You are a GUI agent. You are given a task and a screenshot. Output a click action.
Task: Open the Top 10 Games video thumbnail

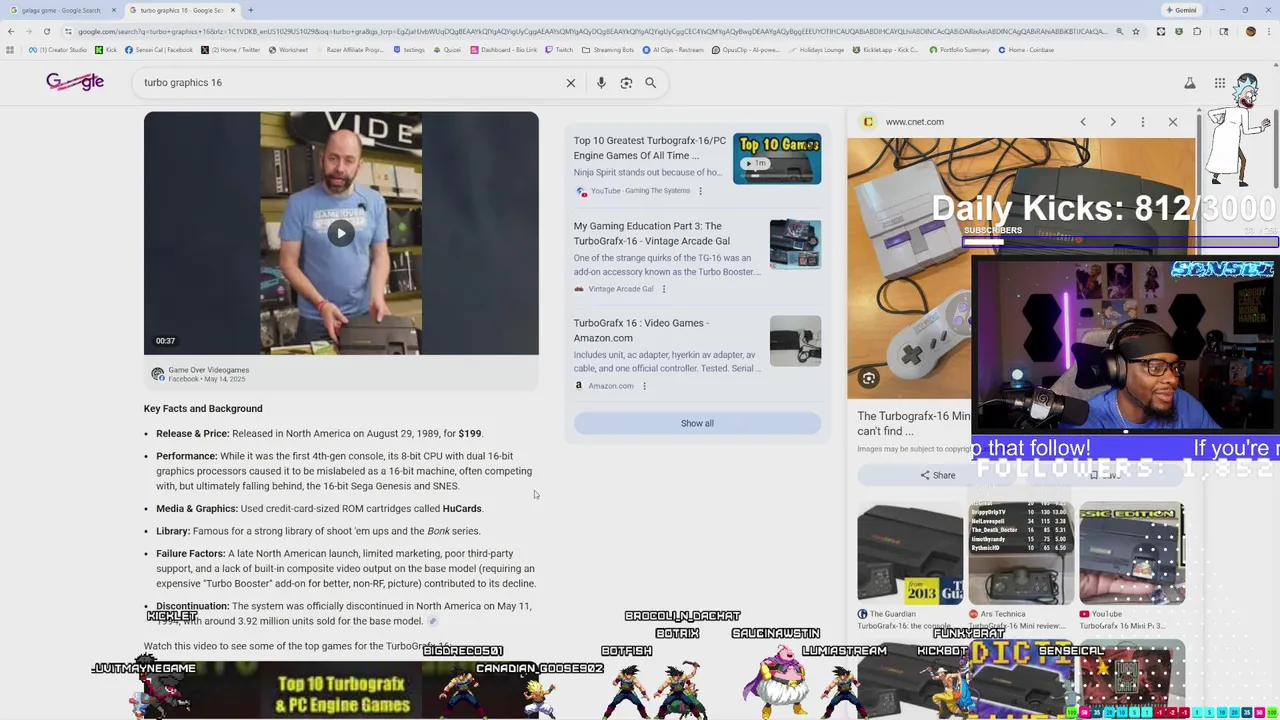click(x=777, y=158)
